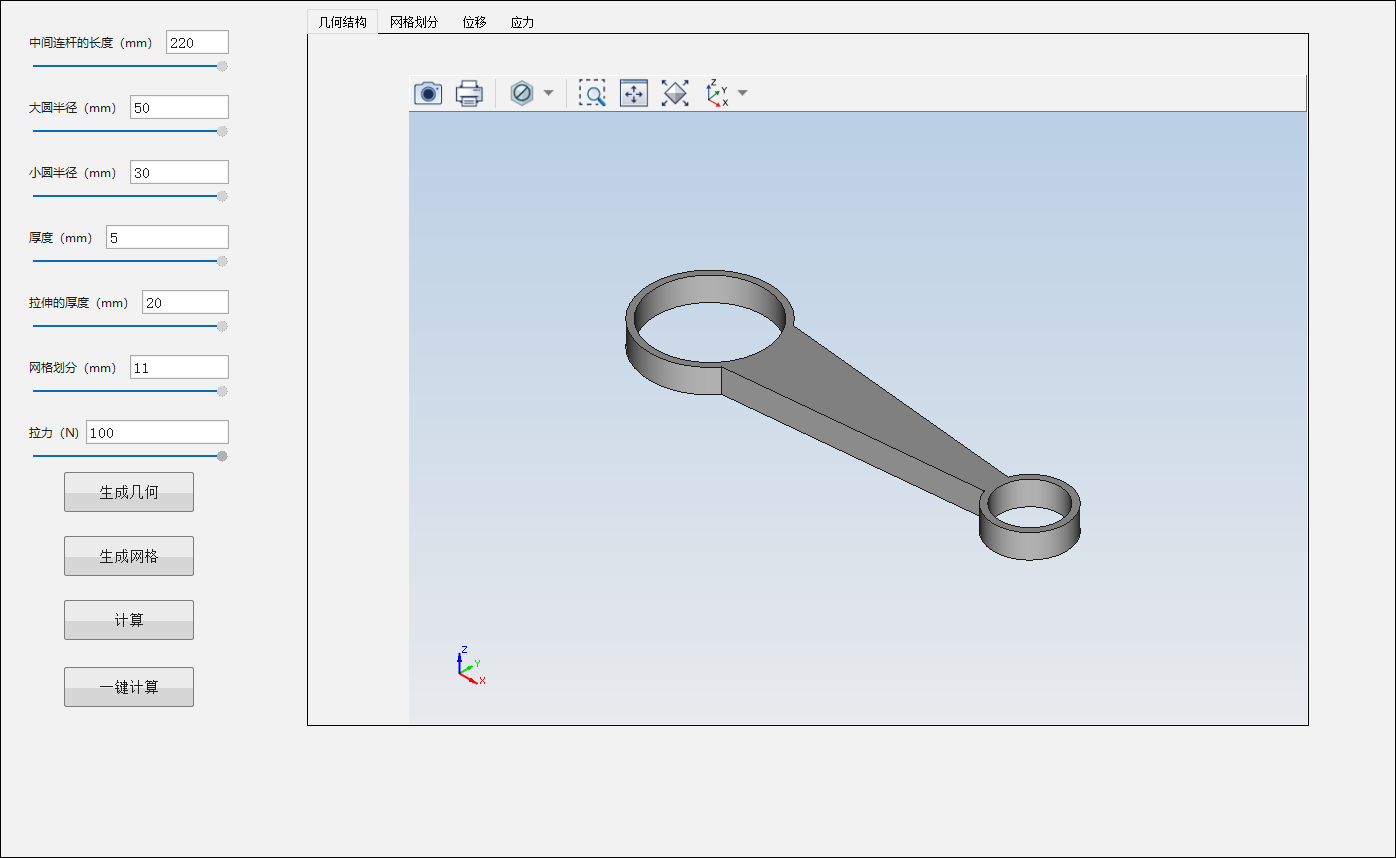
Task: Click slider under 拉力 (N)
Action: point(130,456)
